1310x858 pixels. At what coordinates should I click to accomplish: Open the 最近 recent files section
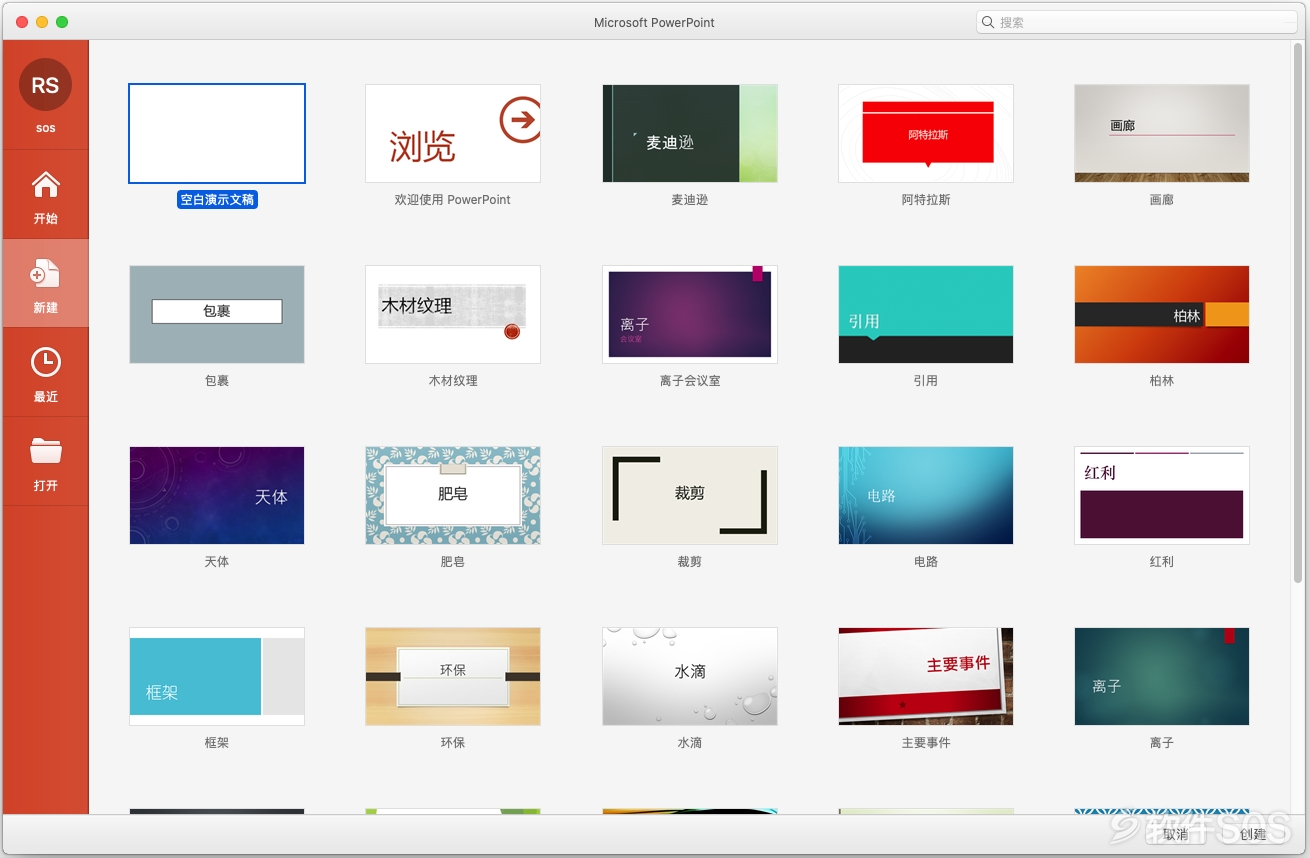[45, 372]
